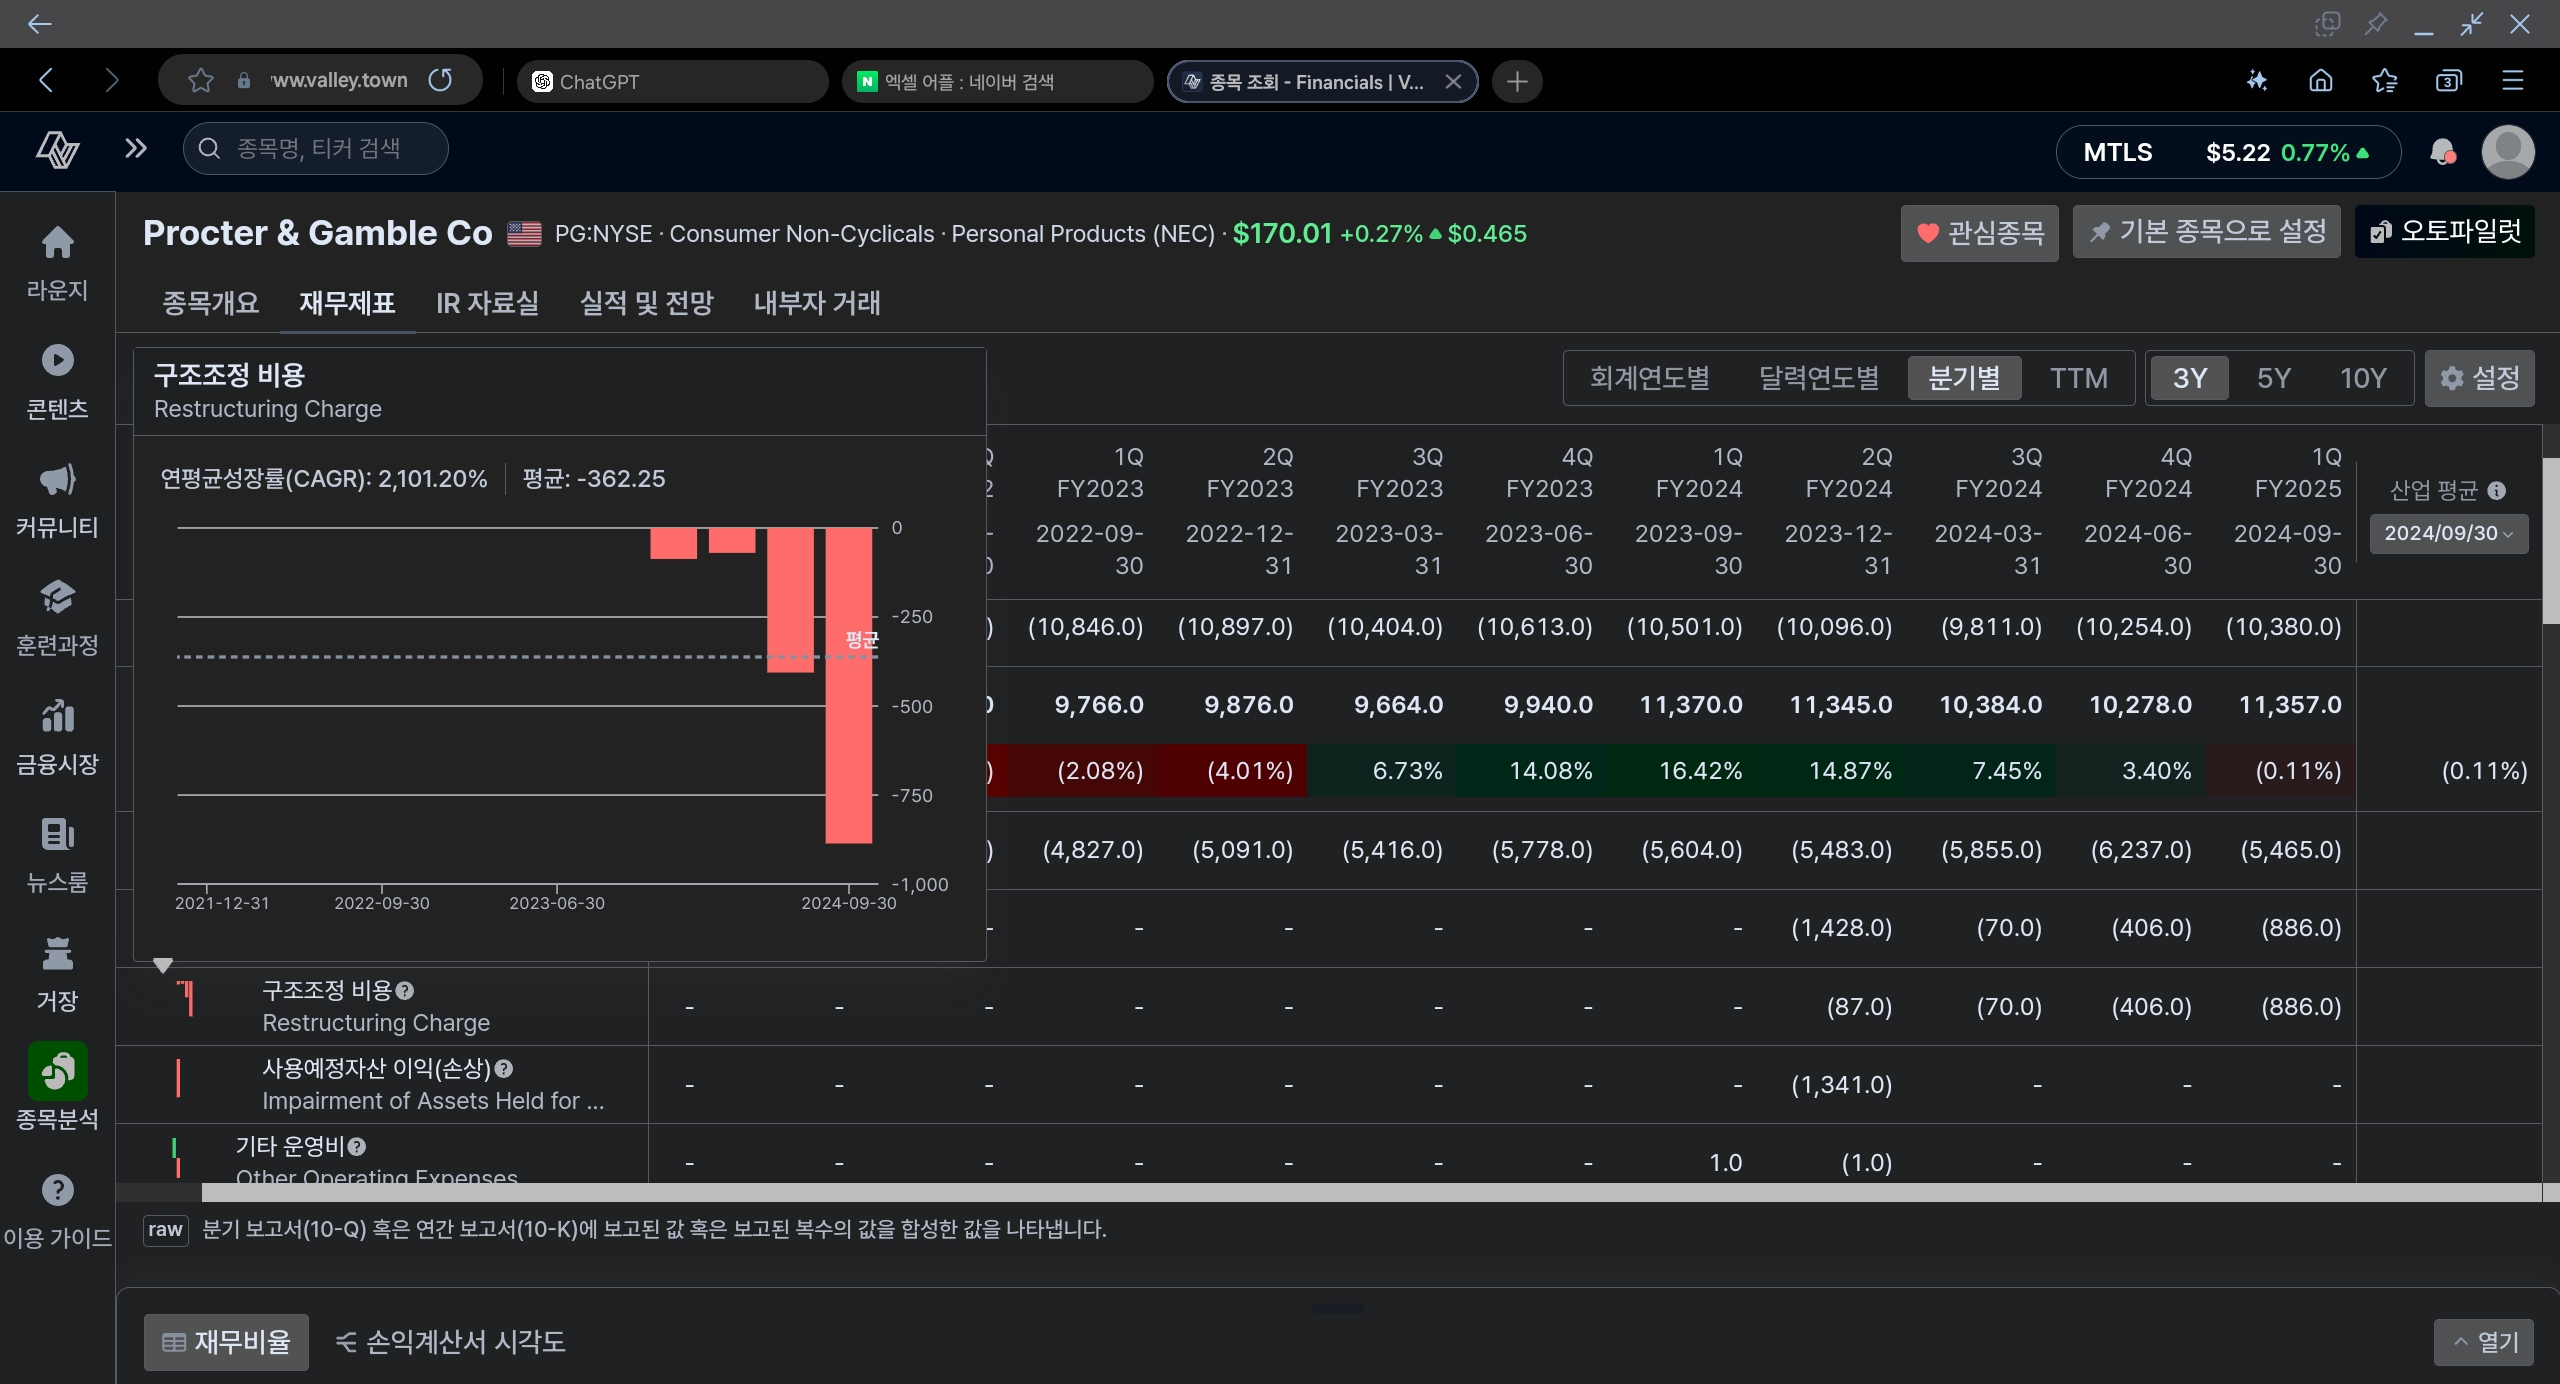Open the 콘텐츠 play icon in sidebar
2560x1384 pixels.
coord(57,360)
